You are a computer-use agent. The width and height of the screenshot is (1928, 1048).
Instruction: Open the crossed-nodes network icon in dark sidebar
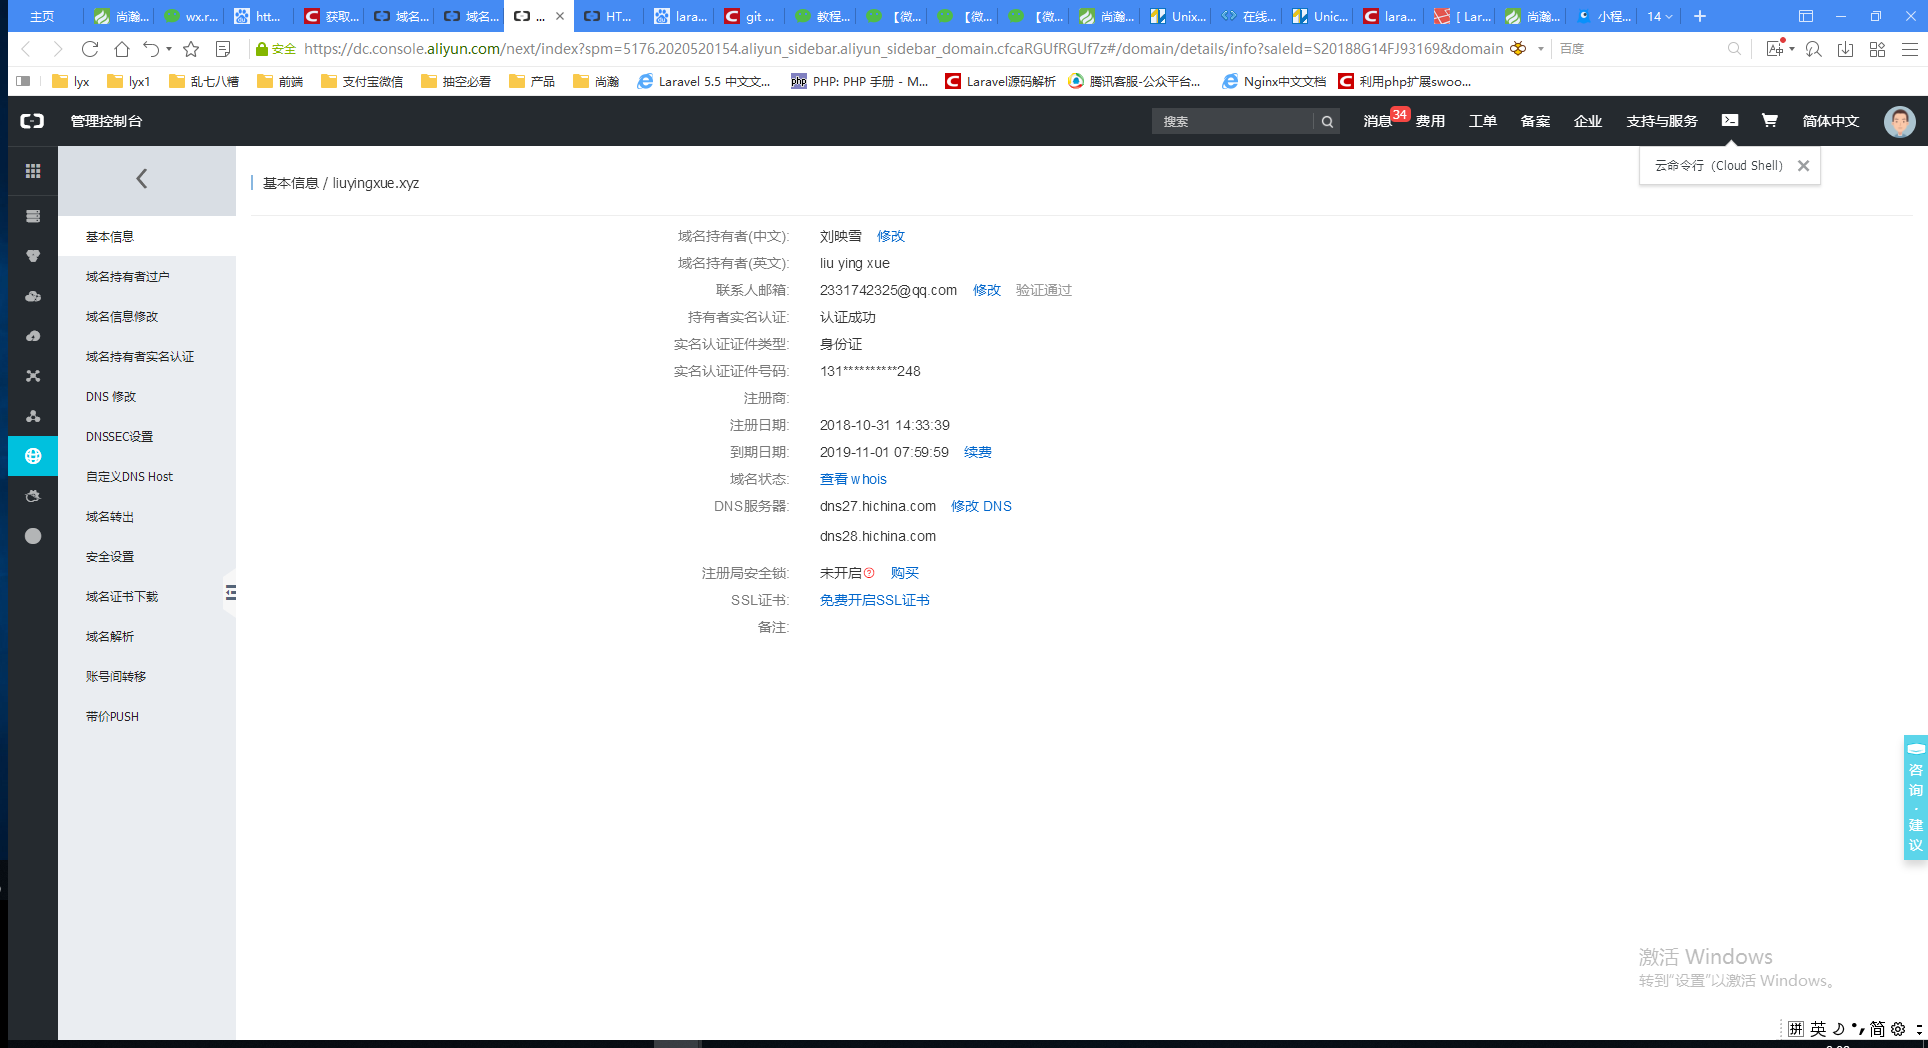[33, 376]
